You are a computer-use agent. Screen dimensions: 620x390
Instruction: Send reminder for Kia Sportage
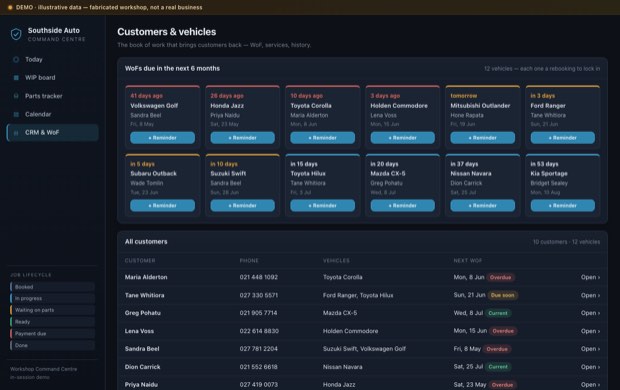point(563,205)
